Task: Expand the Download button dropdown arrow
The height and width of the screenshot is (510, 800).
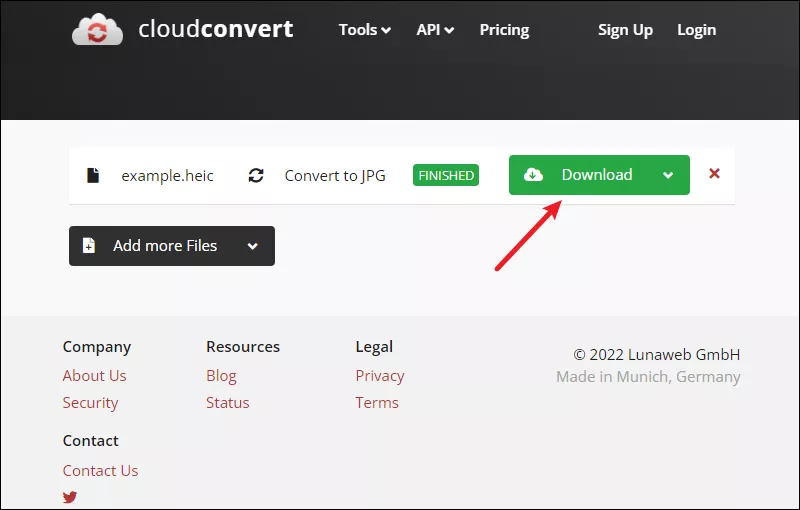Action: pyautogui.click(x=668, y=175)
